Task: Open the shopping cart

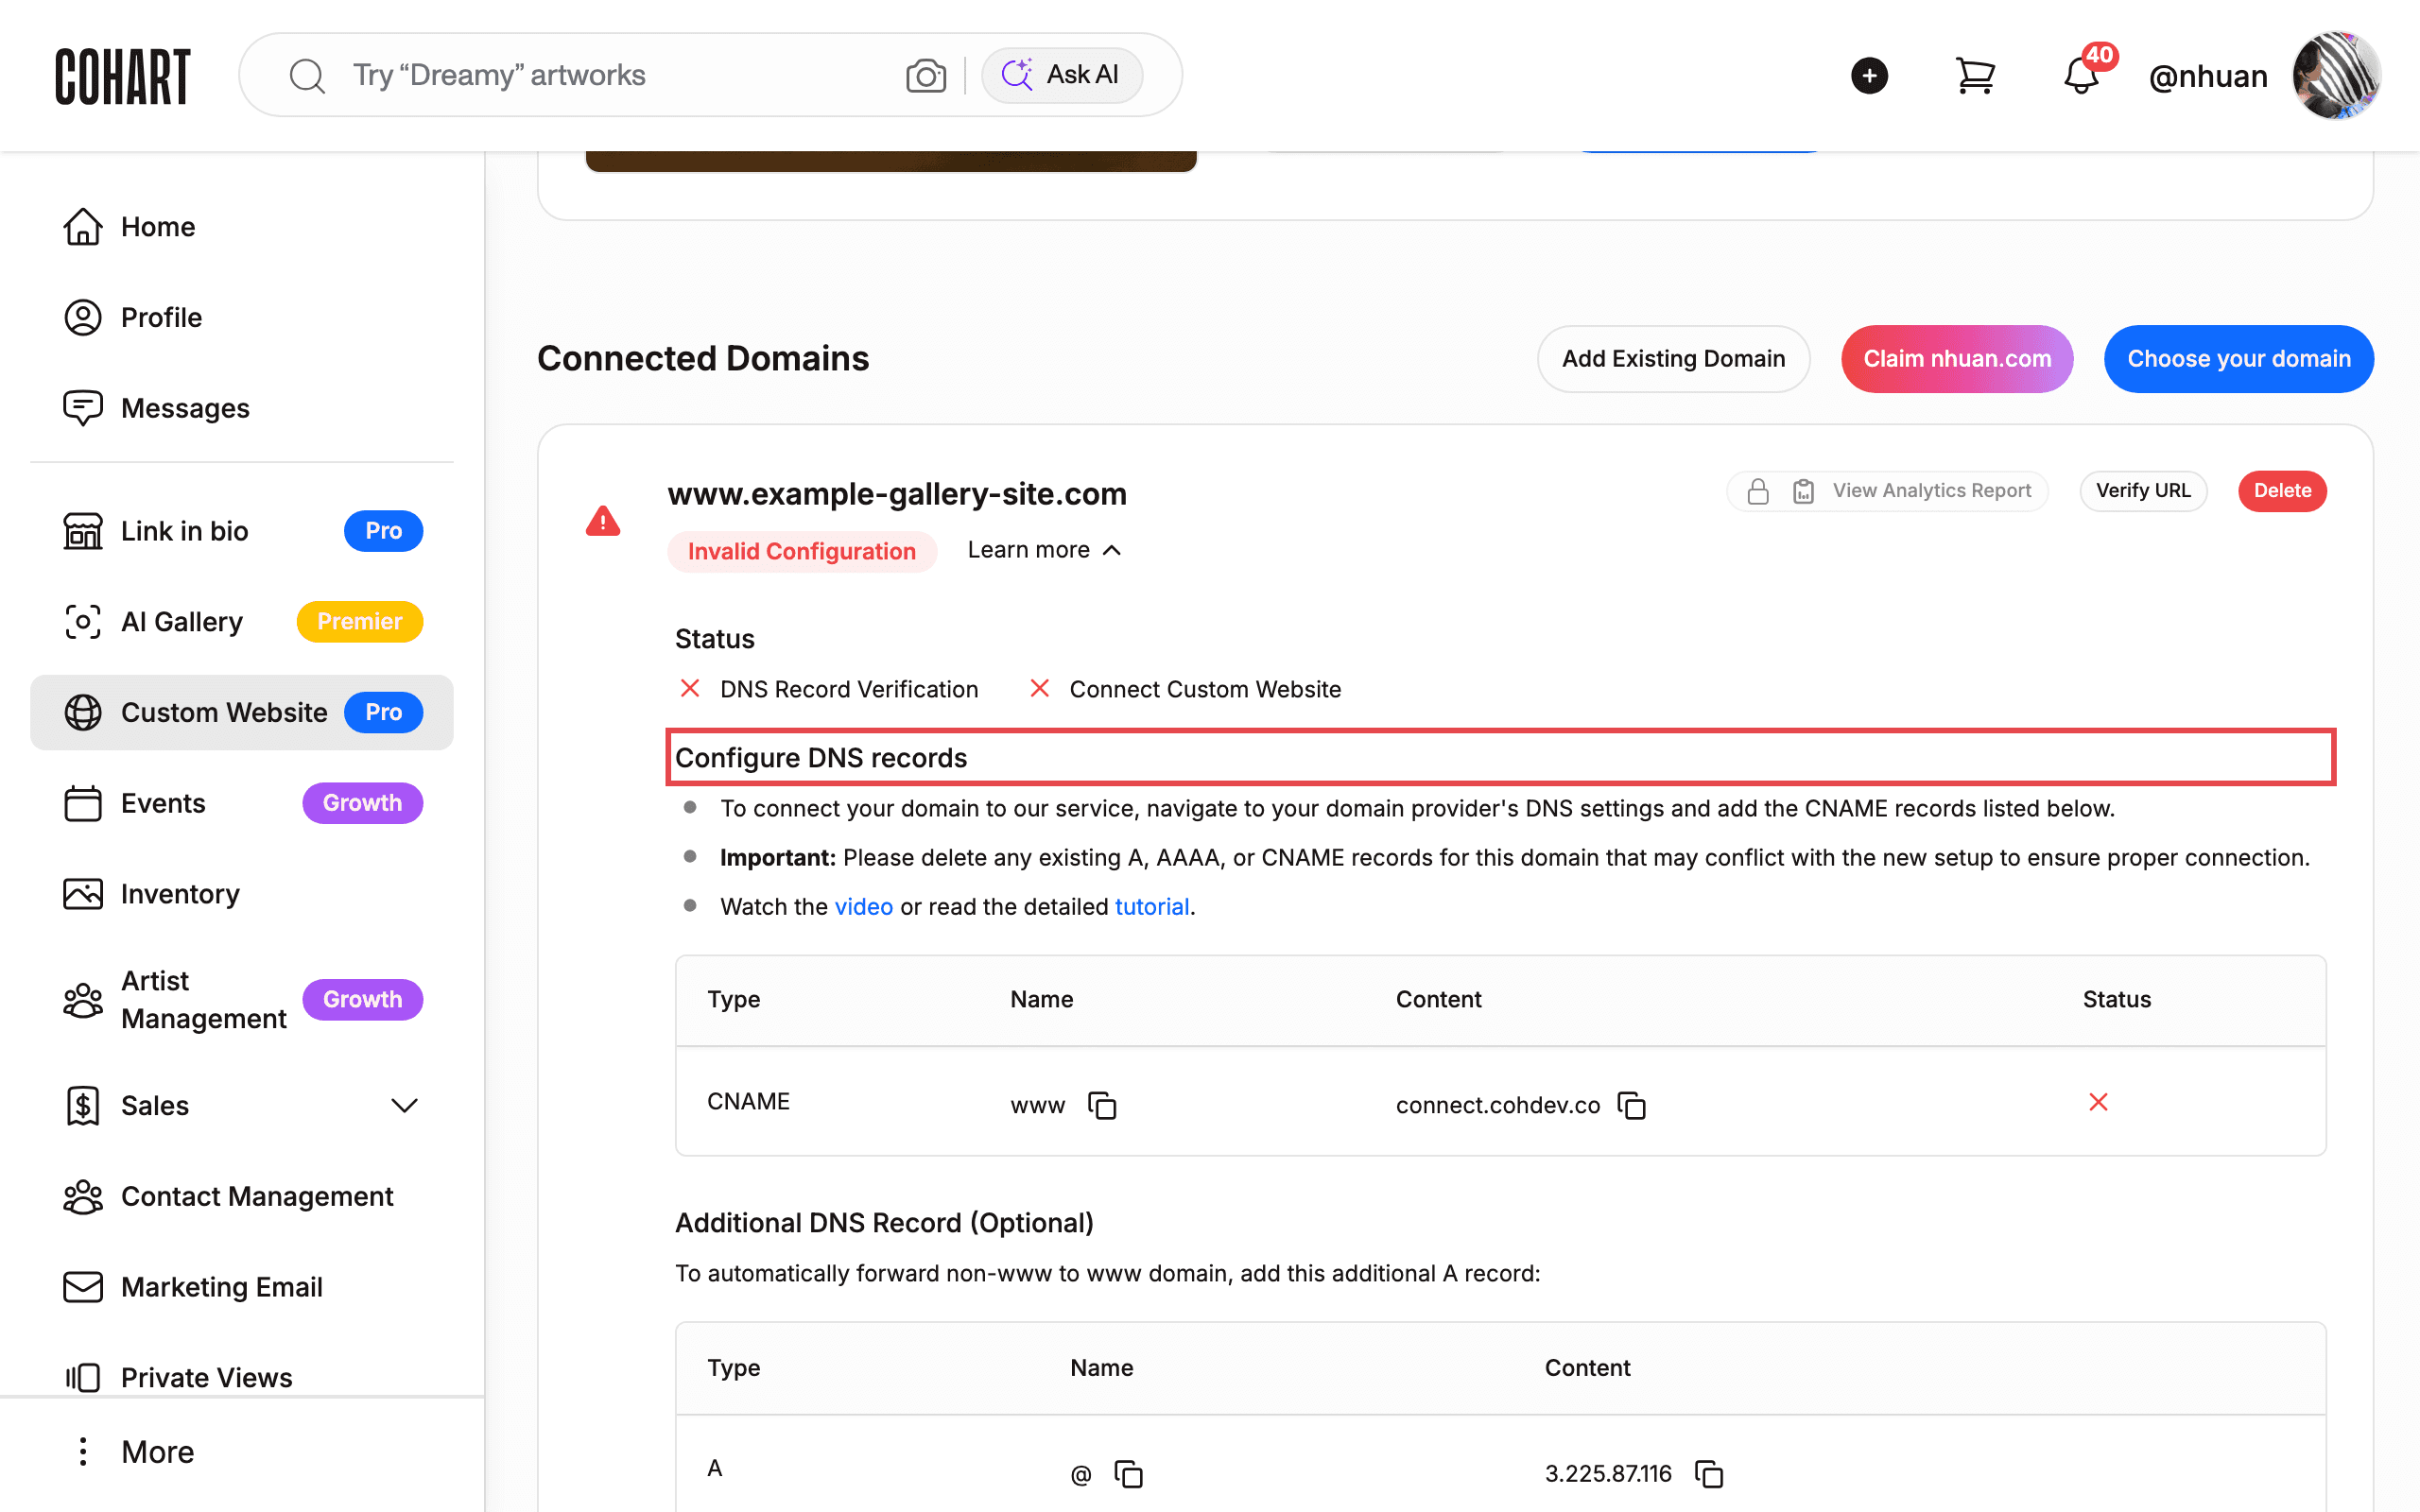Action: click(1975, 76)
